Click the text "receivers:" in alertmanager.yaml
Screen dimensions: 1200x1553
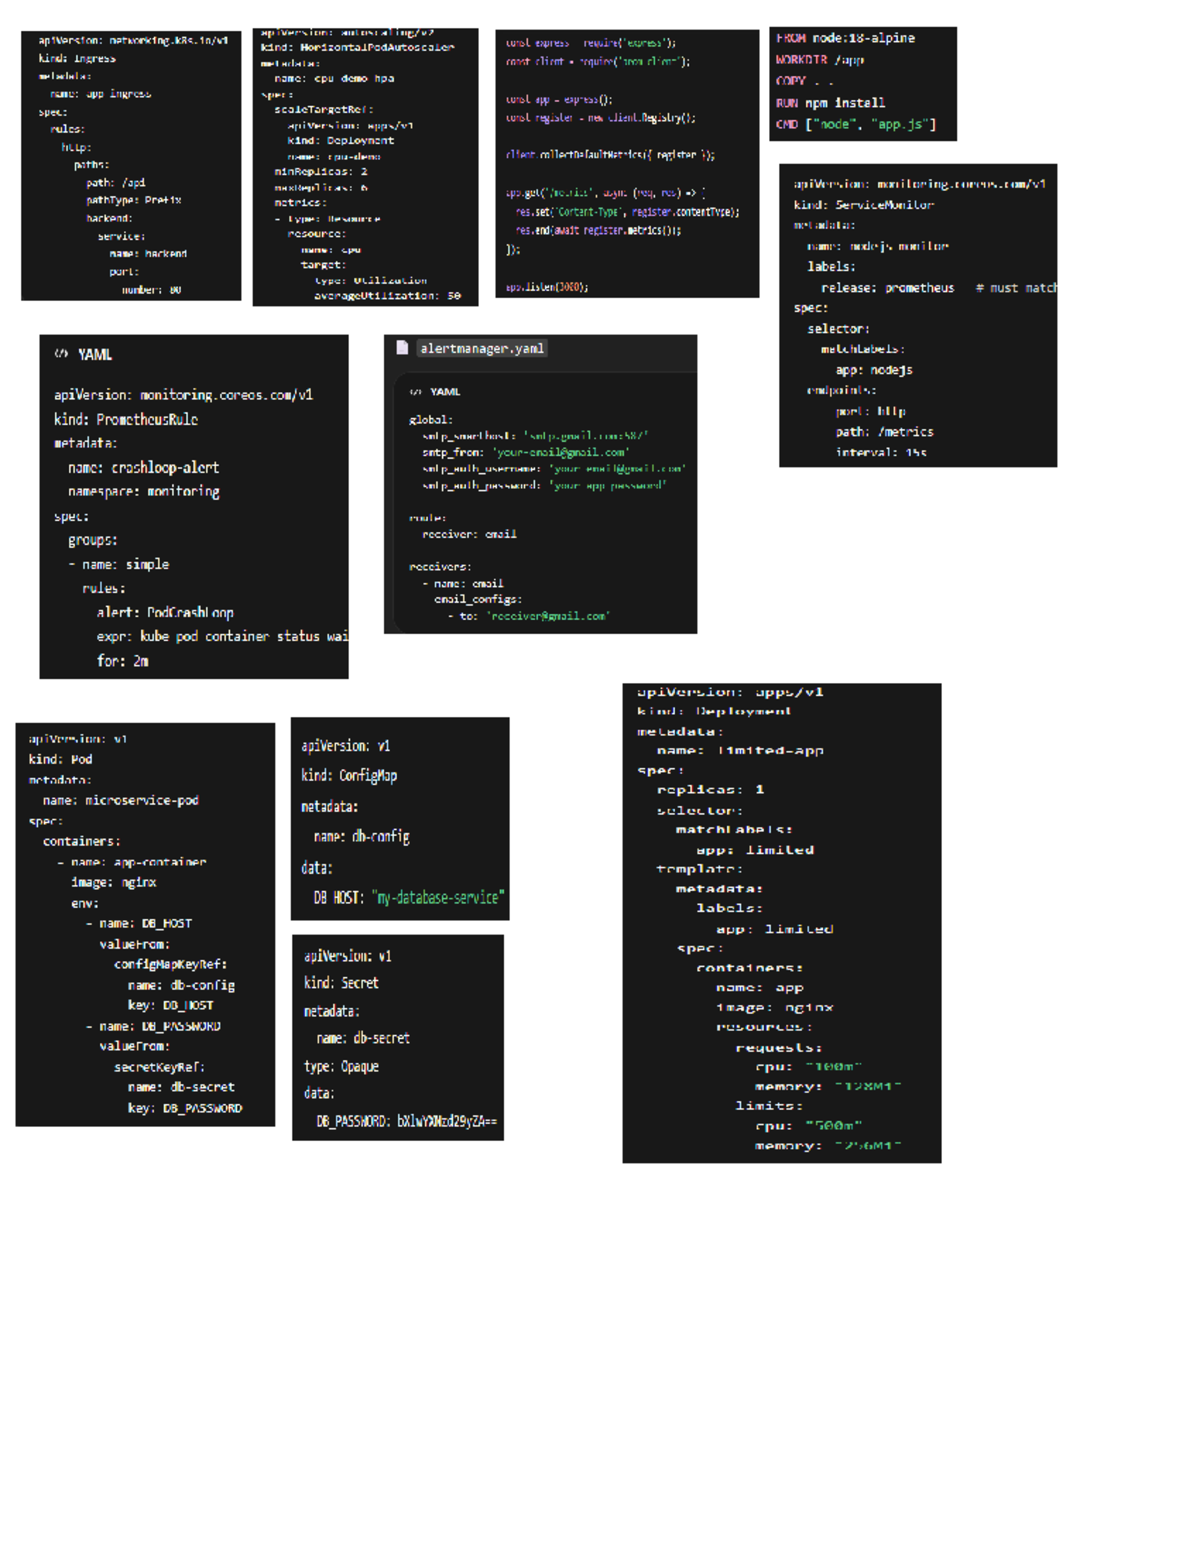(440, 567)
